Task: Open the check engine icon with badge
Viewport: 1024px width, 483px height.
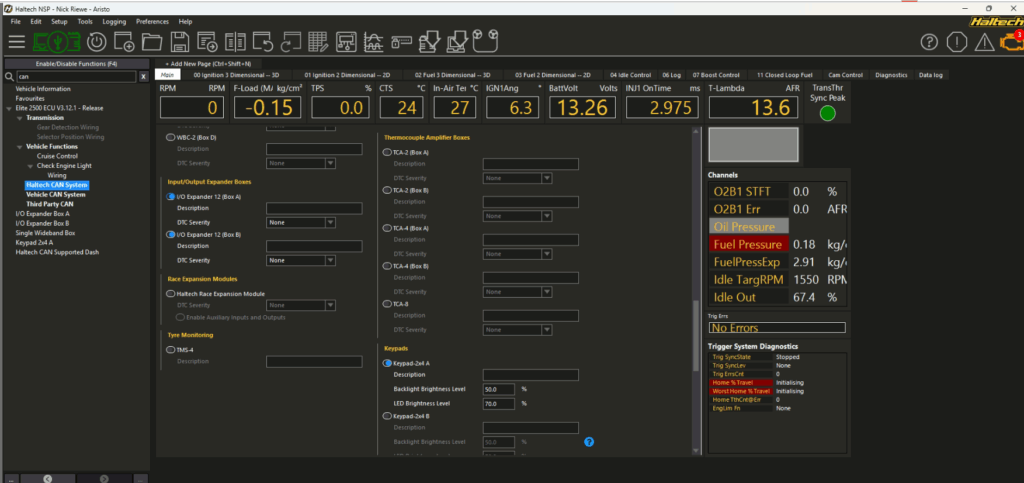Action: [x=1010, y=41]
